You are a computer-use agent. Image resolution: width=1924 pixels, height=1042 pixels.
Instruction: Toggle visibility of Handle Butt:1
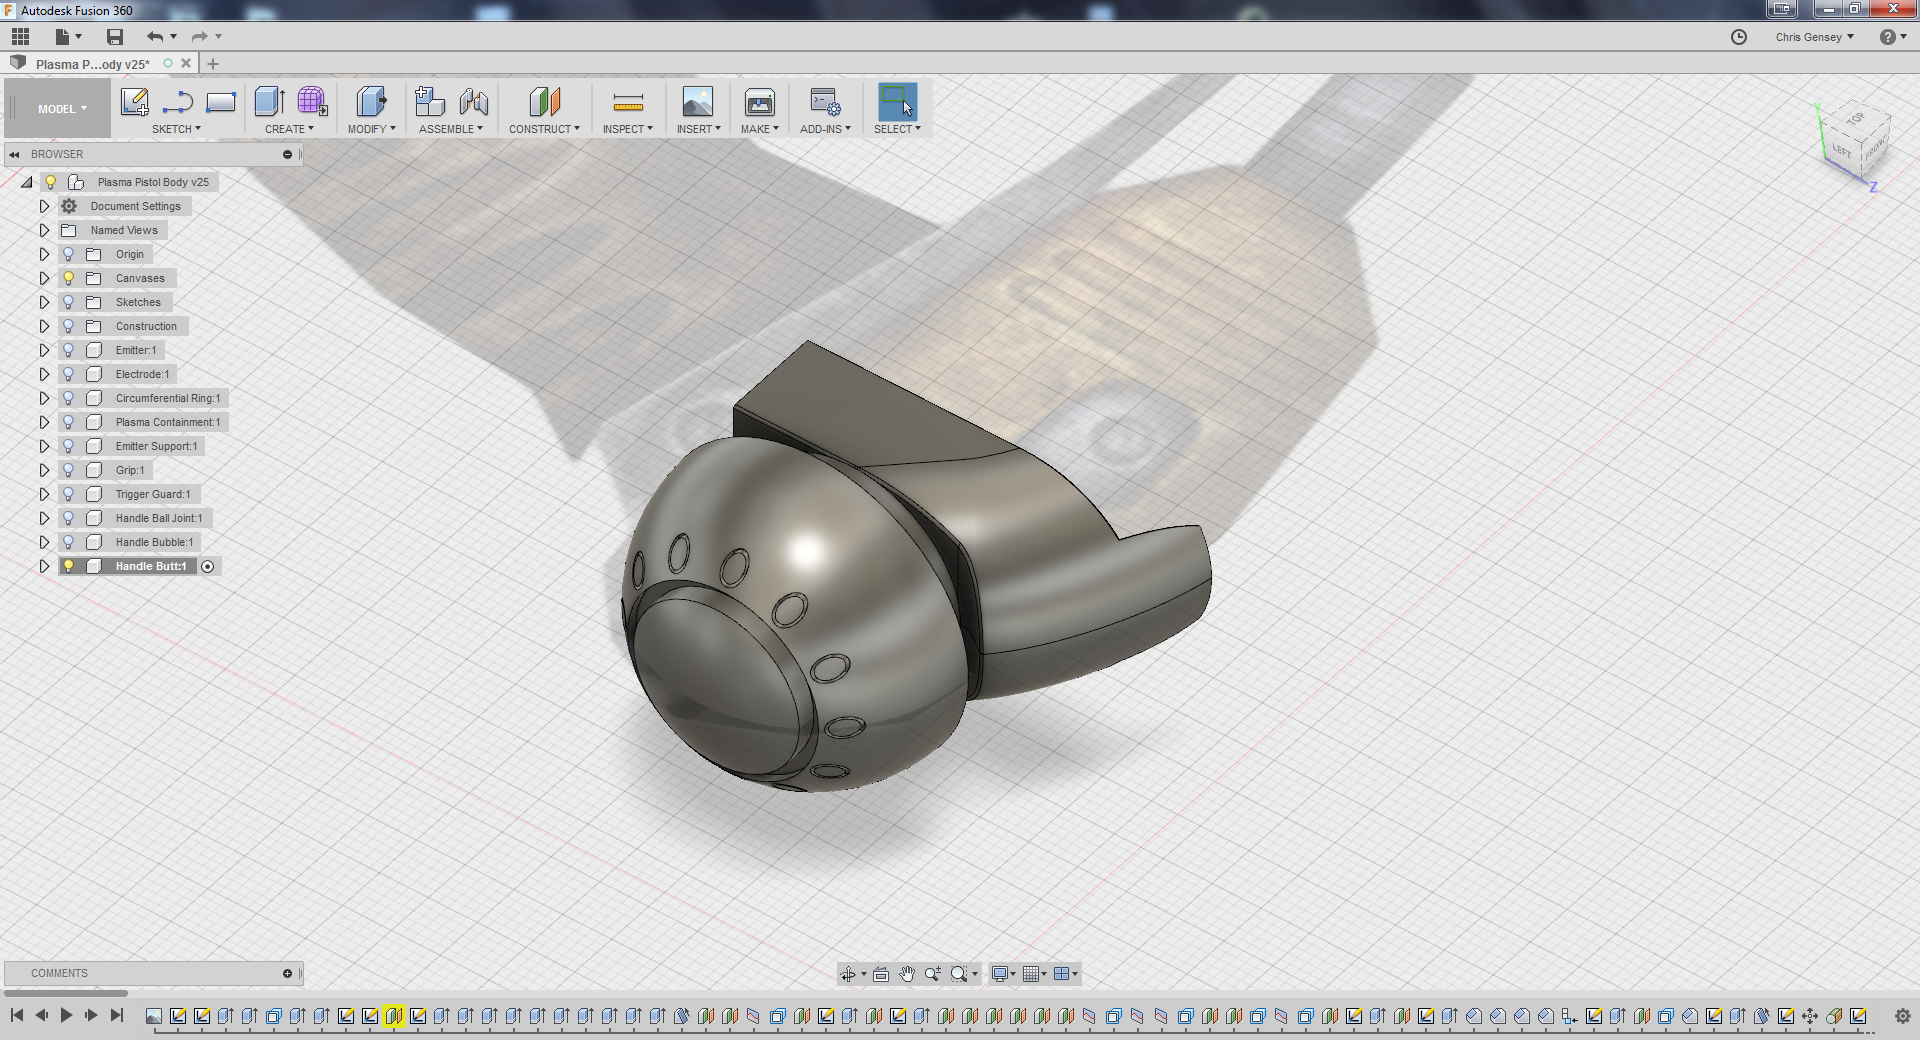tap(69, 567)
